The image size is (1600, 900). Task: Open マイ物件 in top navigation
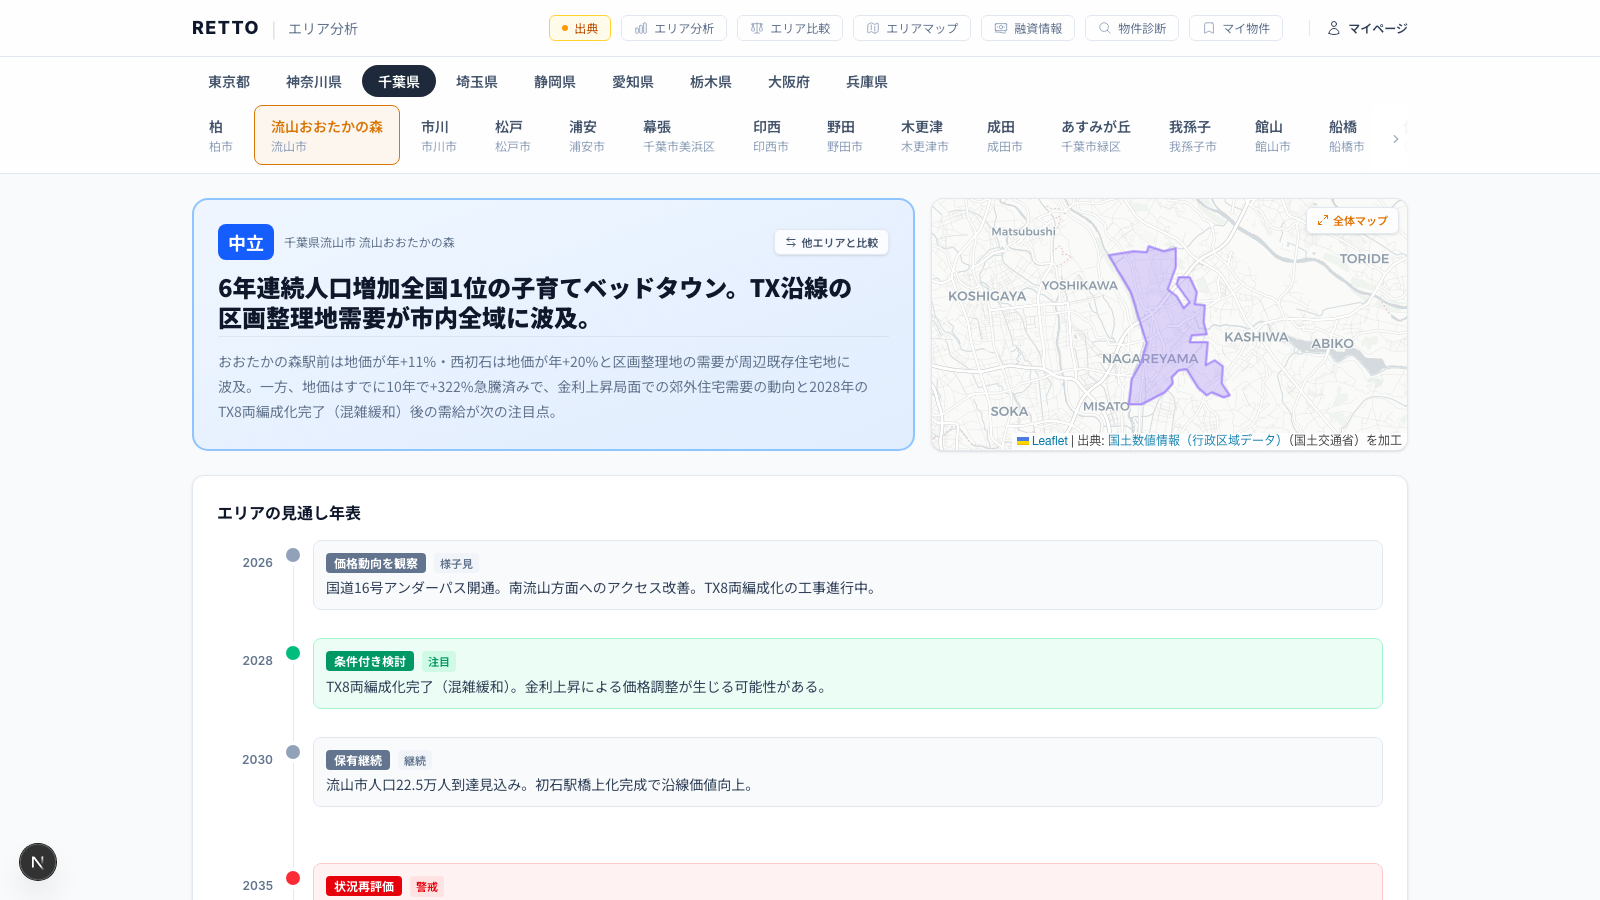pos(1236,28)
